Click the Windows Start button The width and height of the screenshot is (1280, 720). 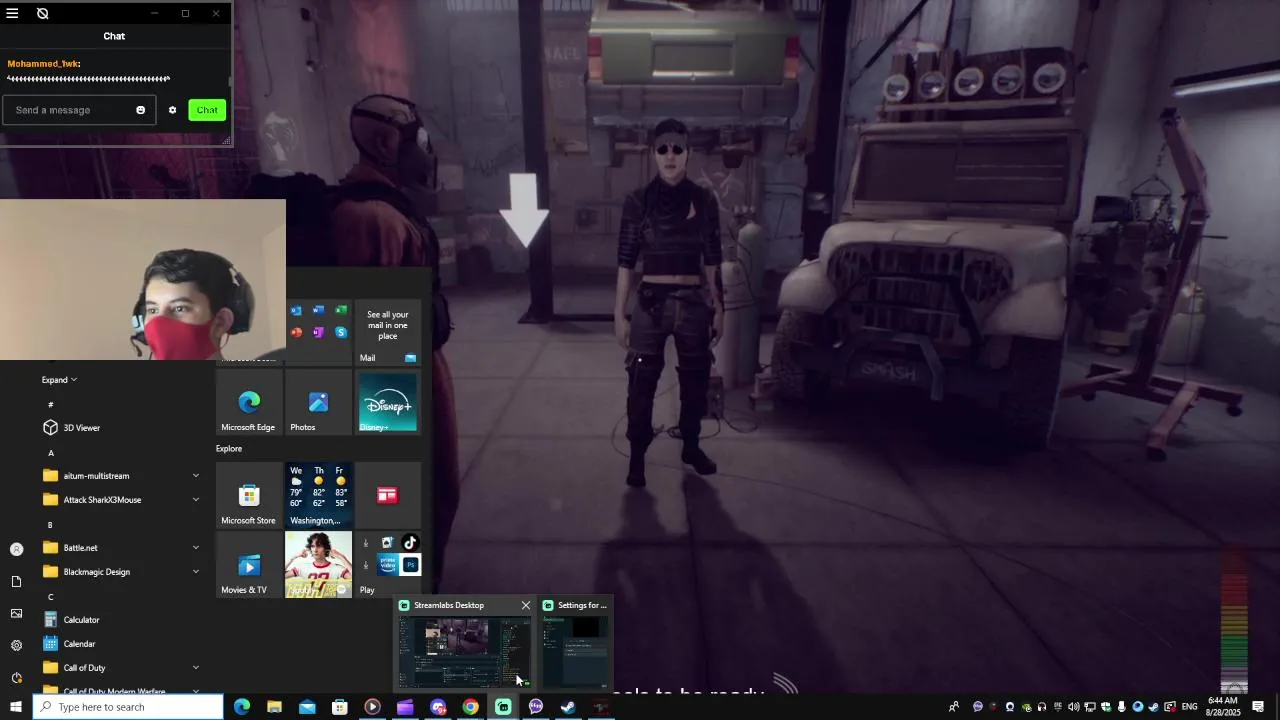[15, 707]
